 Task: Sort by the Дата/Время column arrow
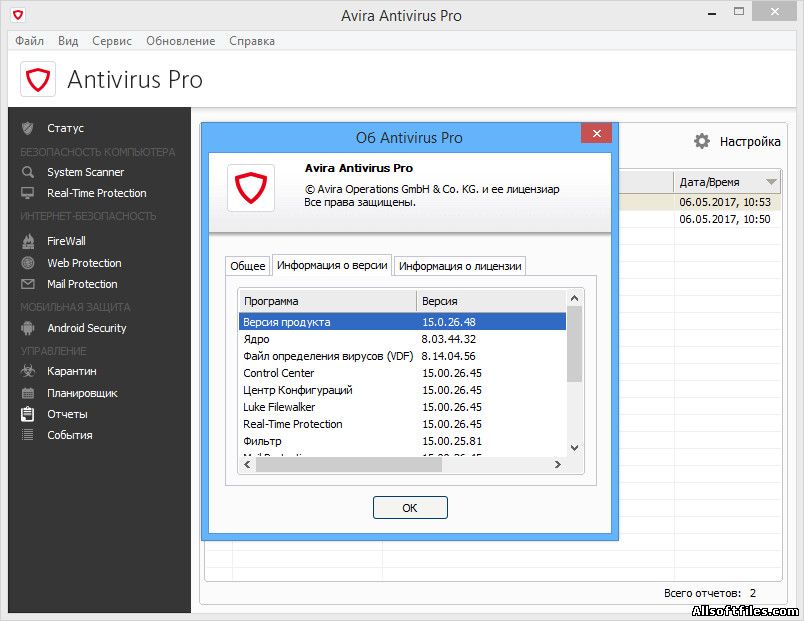click(x=771, y=182)
